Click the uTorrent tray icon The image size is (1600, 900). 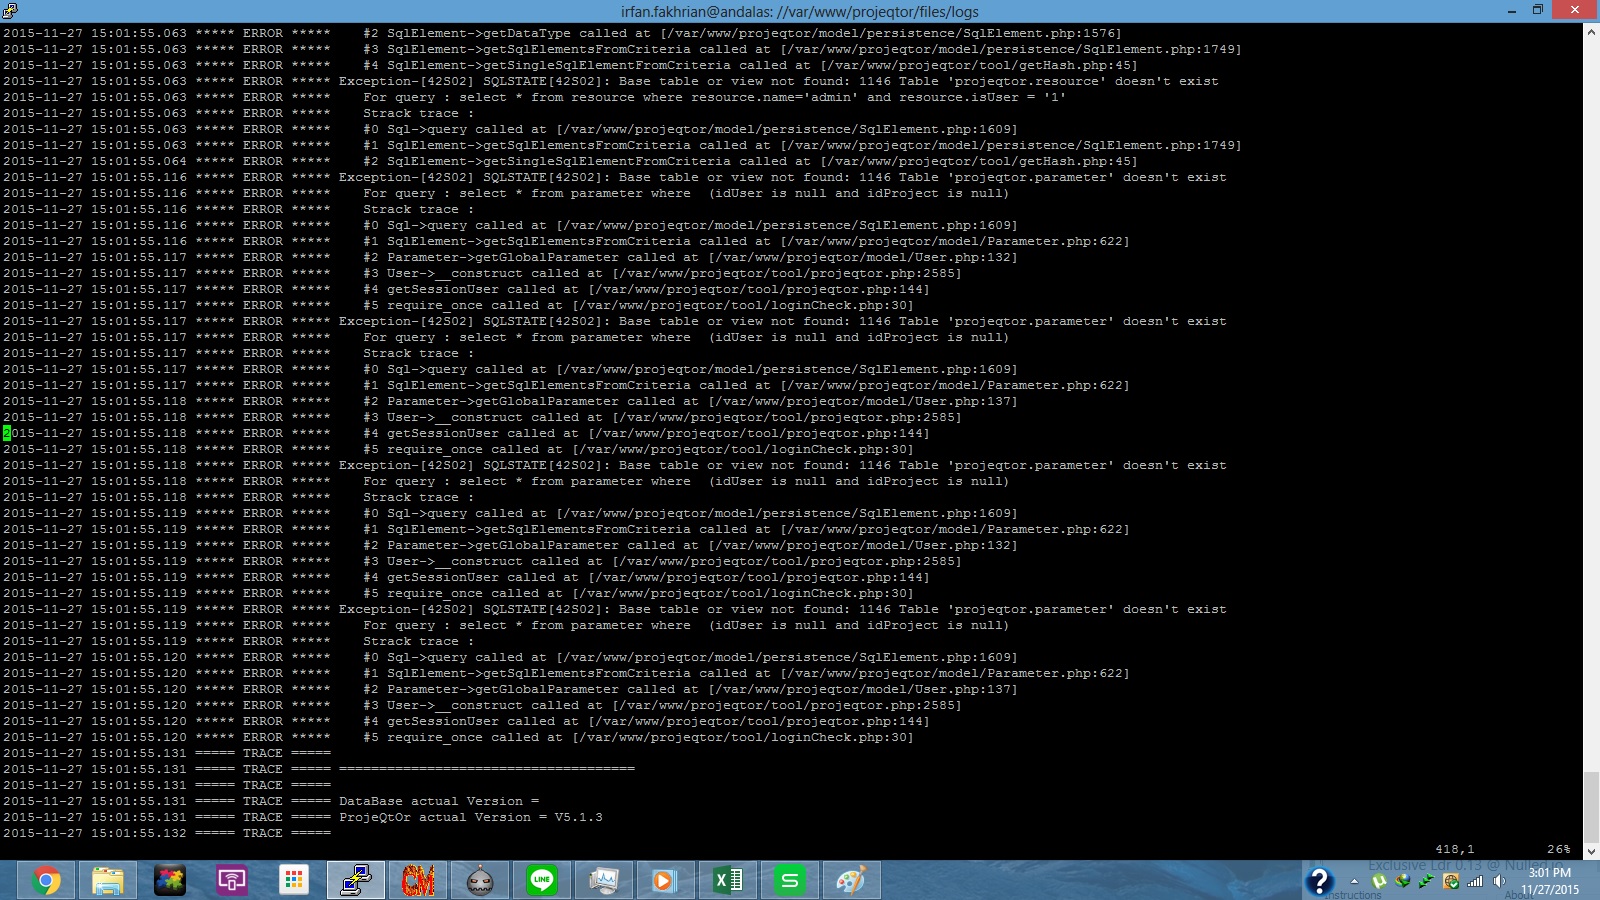pos(1379,881)
